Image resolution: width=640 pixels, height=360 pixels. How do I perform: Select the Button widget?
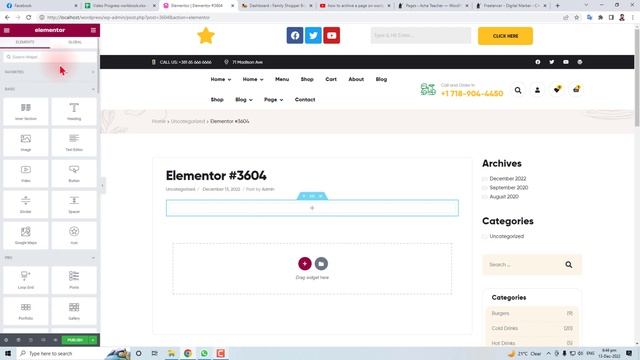(x=74, y=173)
